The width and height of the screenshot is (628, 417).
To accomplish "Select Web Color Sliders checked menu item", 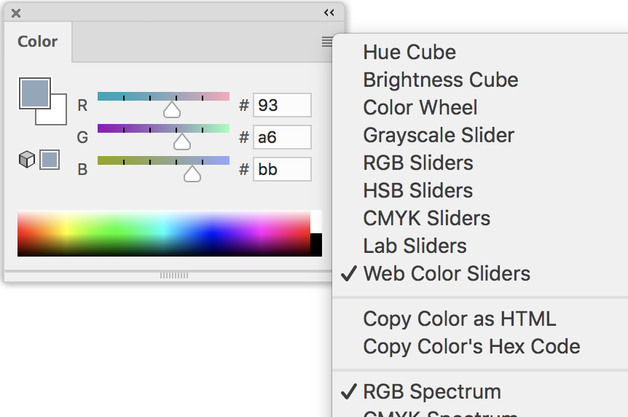I will [x=446, y=273].
